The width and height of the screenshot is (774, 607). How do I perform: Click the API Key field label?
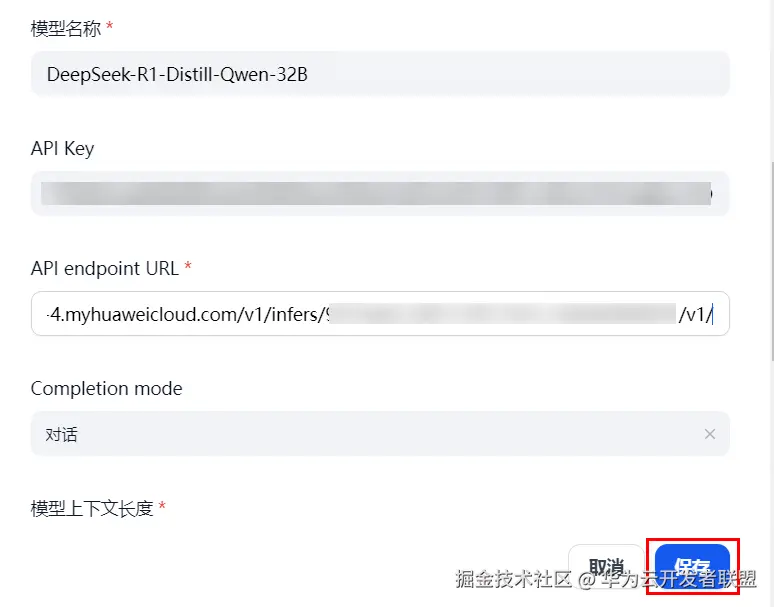pos(62,149)
